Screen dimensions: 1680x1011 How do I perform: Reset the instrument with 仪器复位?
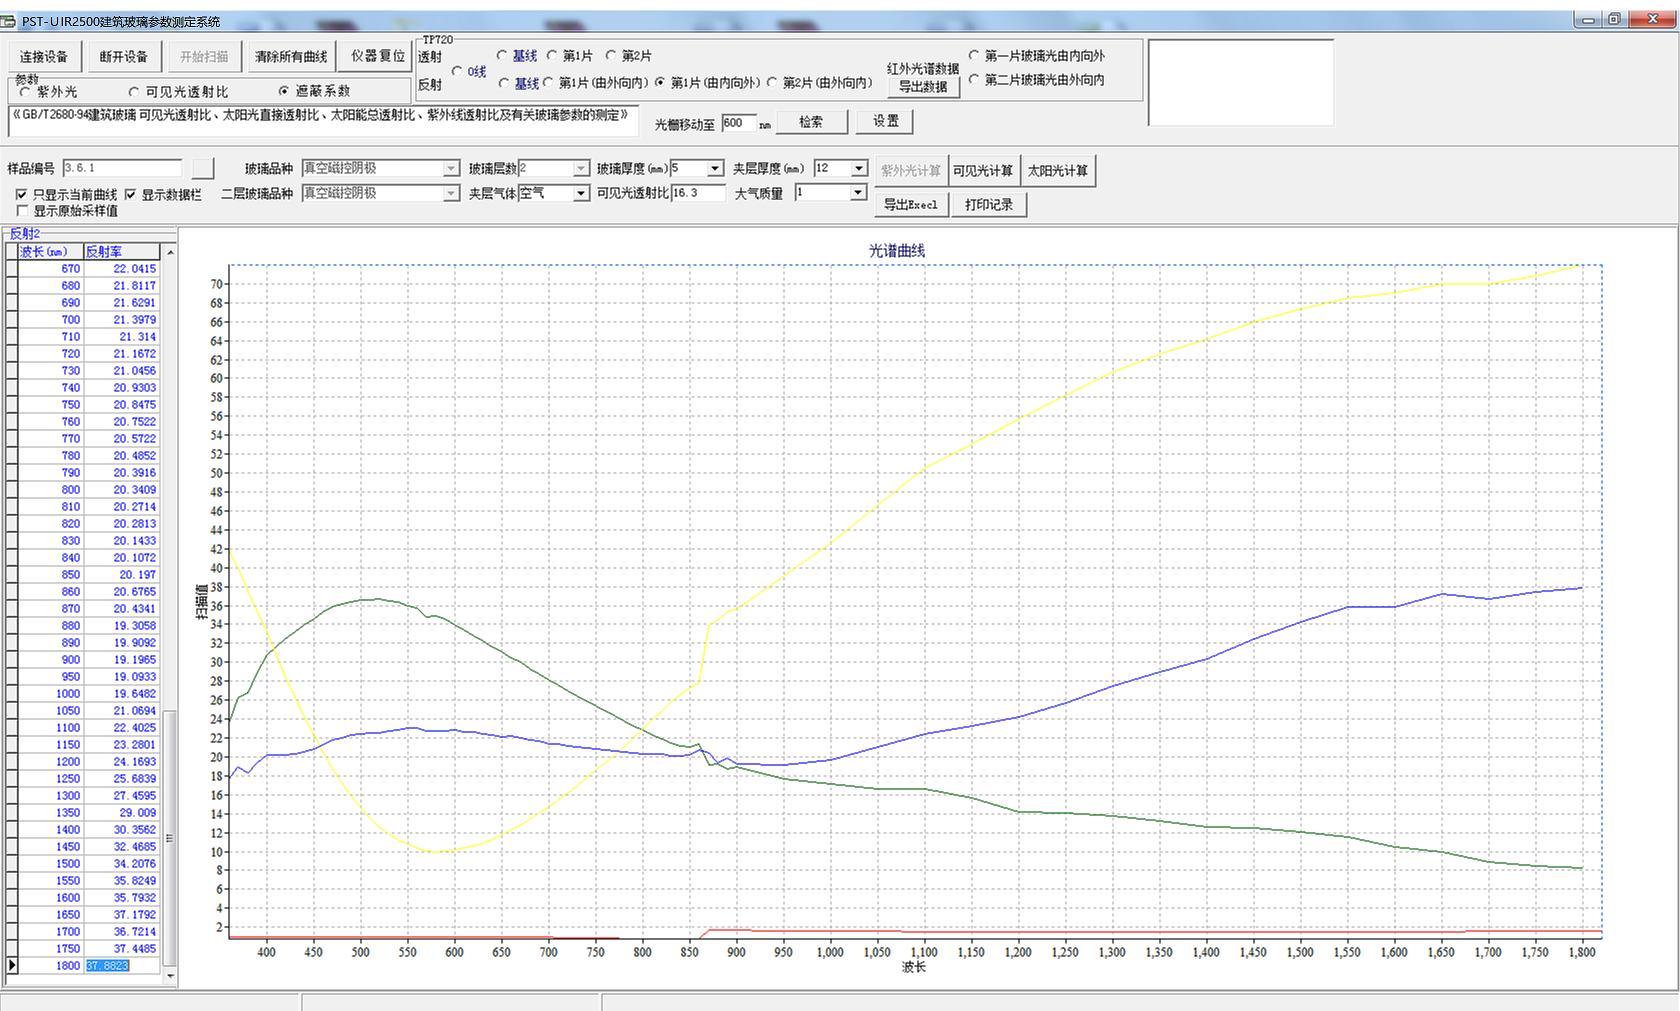coord(378,56)
